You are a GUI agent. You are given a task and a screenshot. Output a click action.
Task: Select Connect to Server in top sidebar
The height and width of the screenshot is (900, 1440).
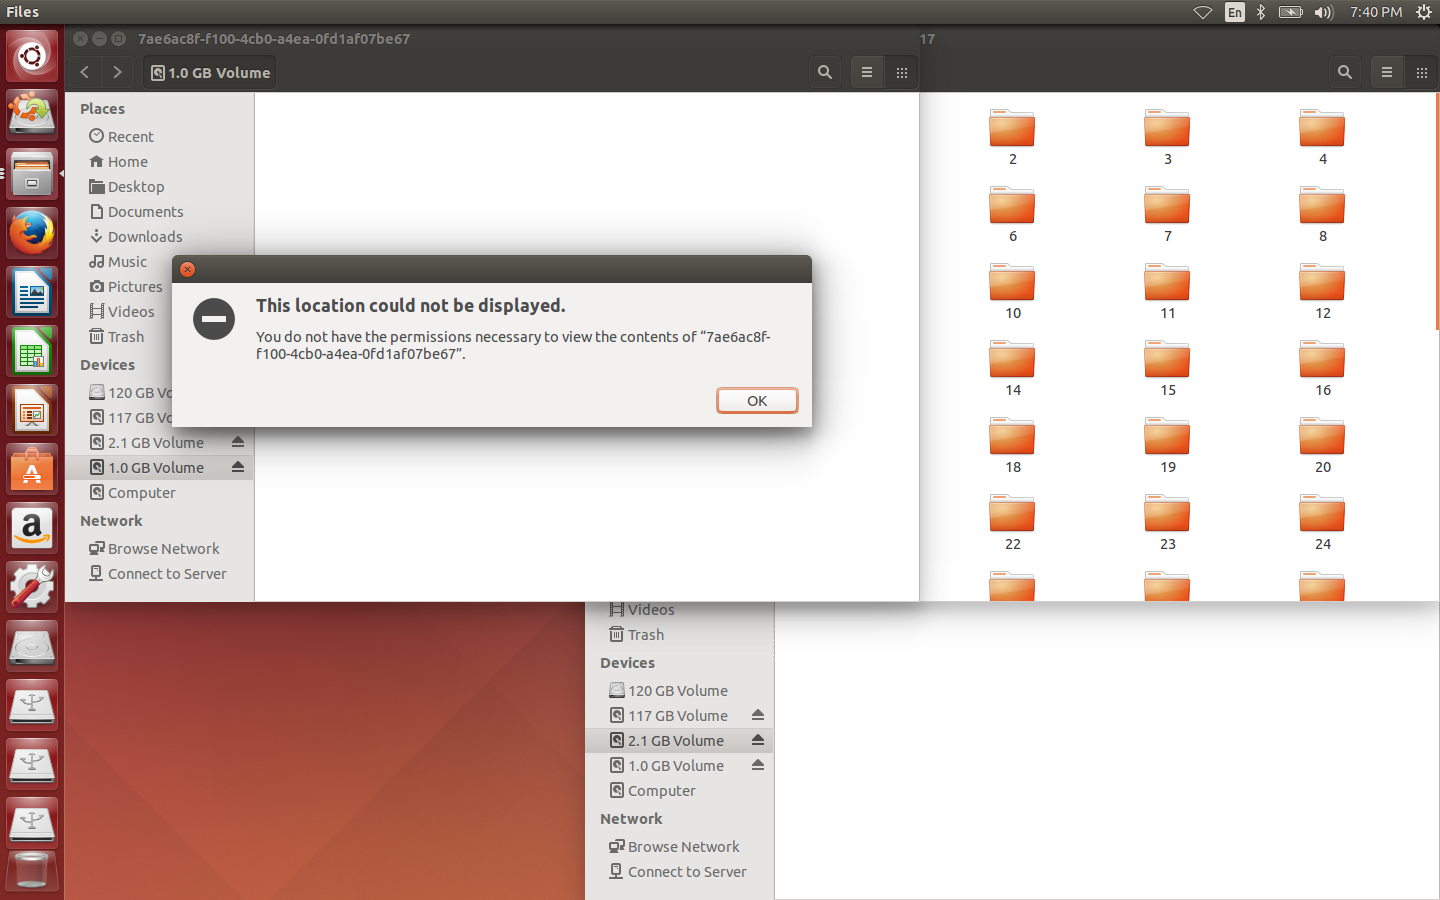click(x=167, y=574)
